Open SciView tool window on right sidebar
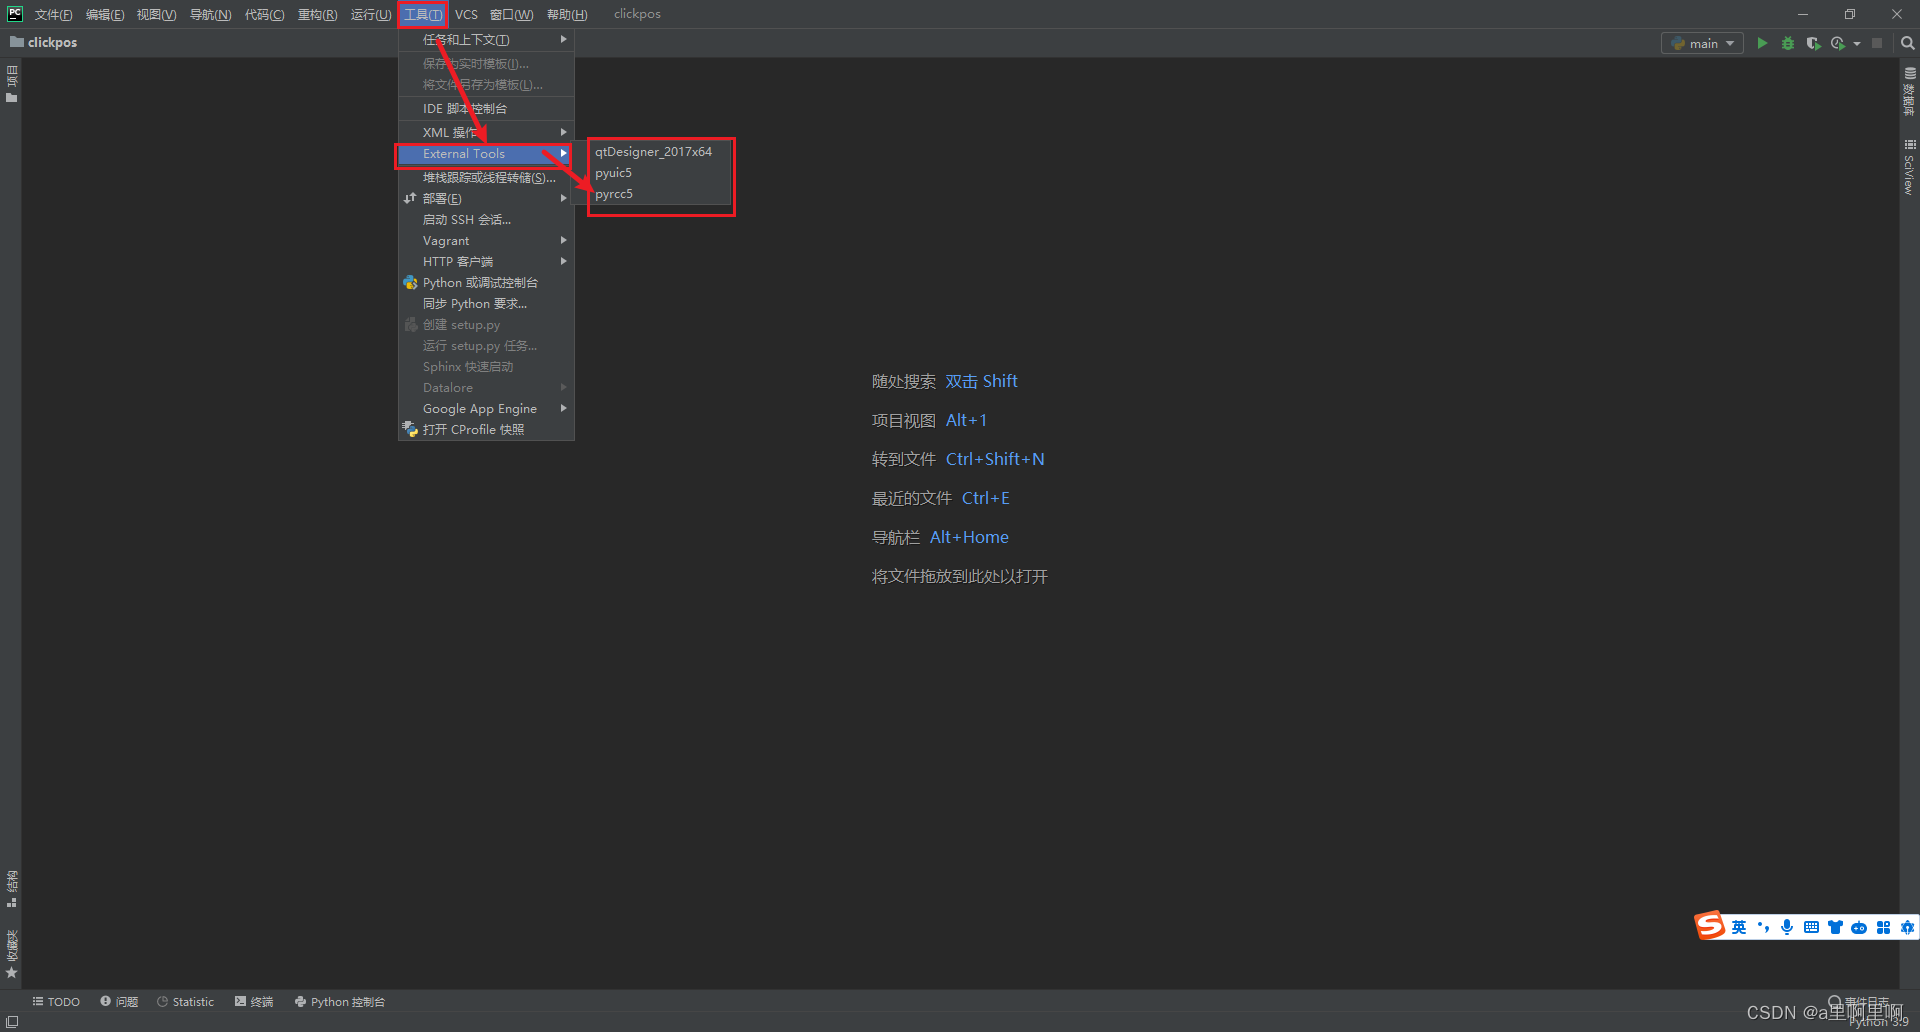 (1909, 167)
